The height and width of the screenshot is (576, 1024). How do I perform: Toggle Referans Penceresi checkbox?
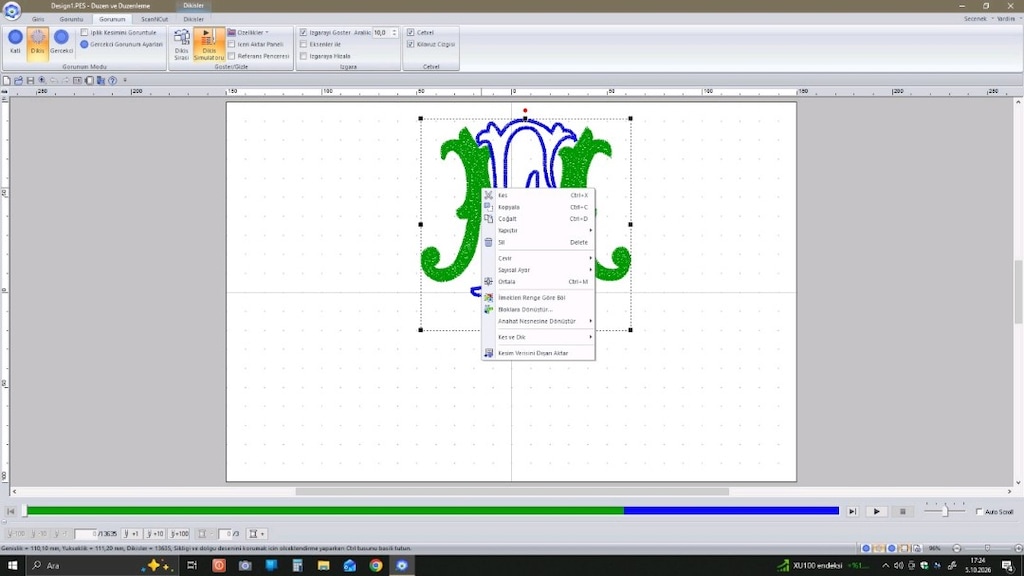point(231,56)
